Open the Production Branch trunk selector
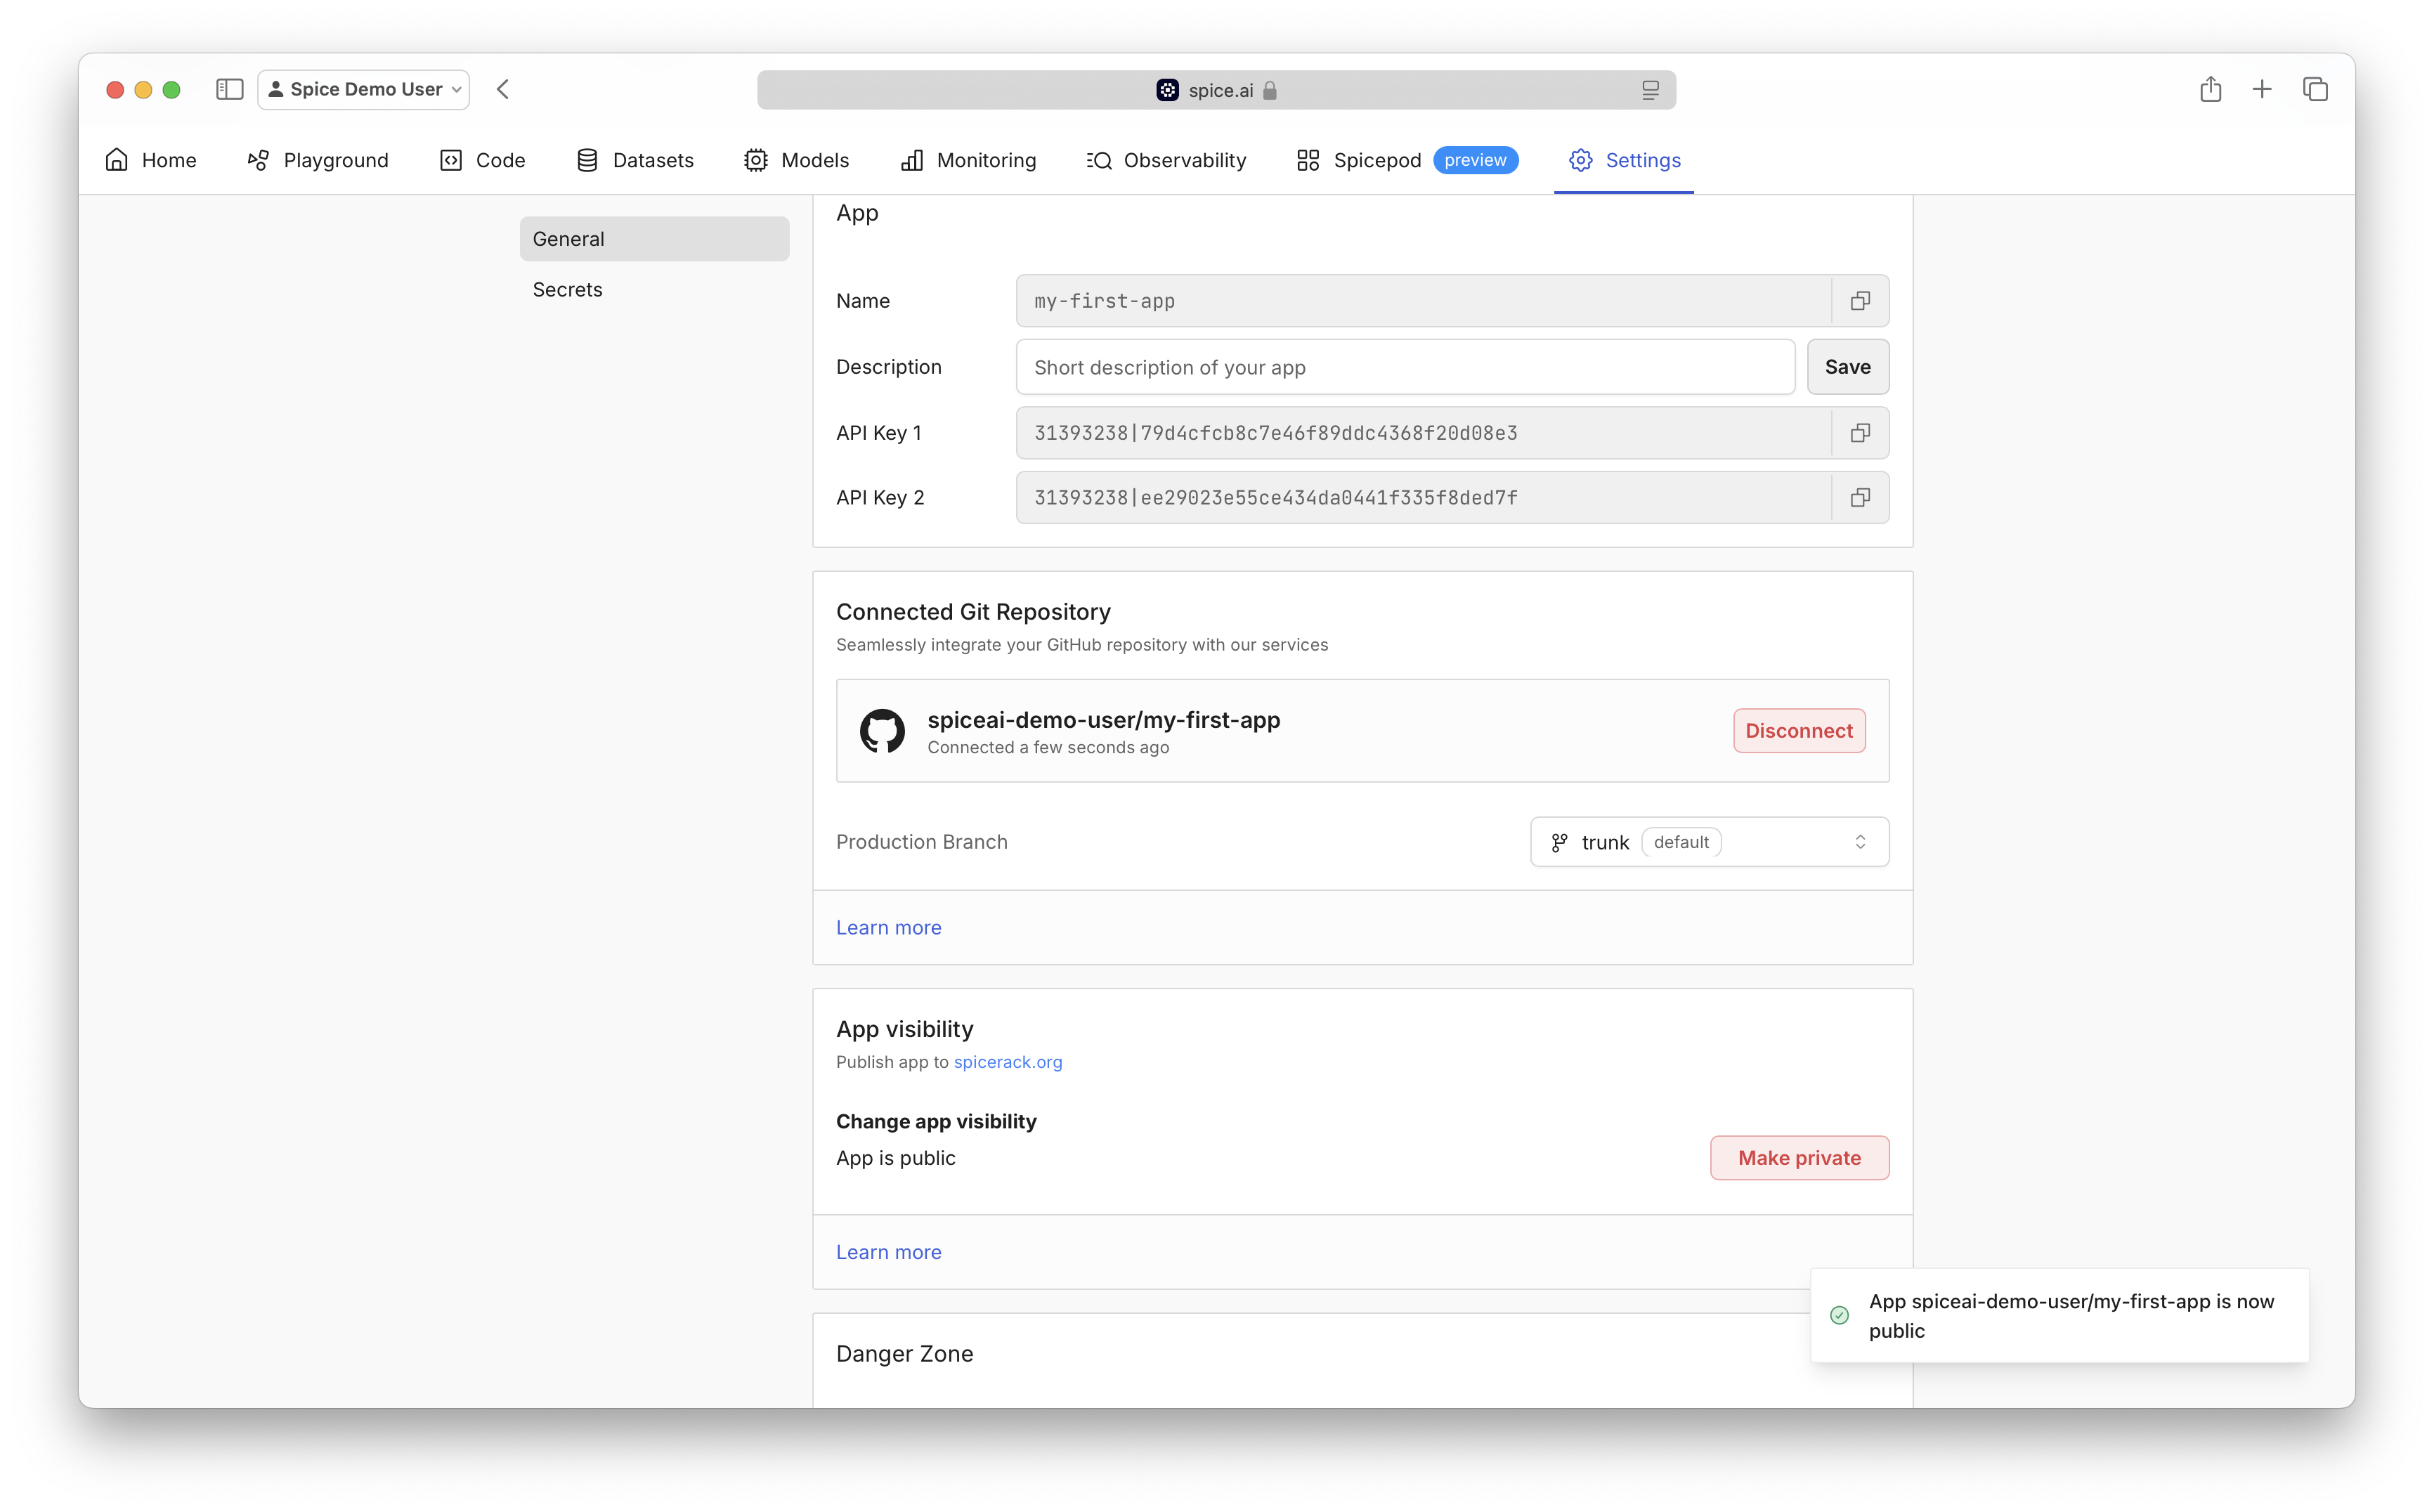 click(x=1709, y=842)
